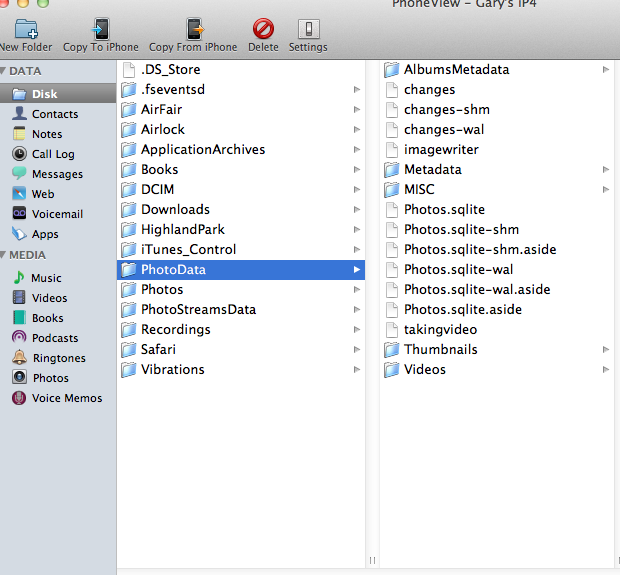This screenshot has height=575, width=620.
Task: Select the Photos.sqlite.aside file
Action: click(497, 310)
